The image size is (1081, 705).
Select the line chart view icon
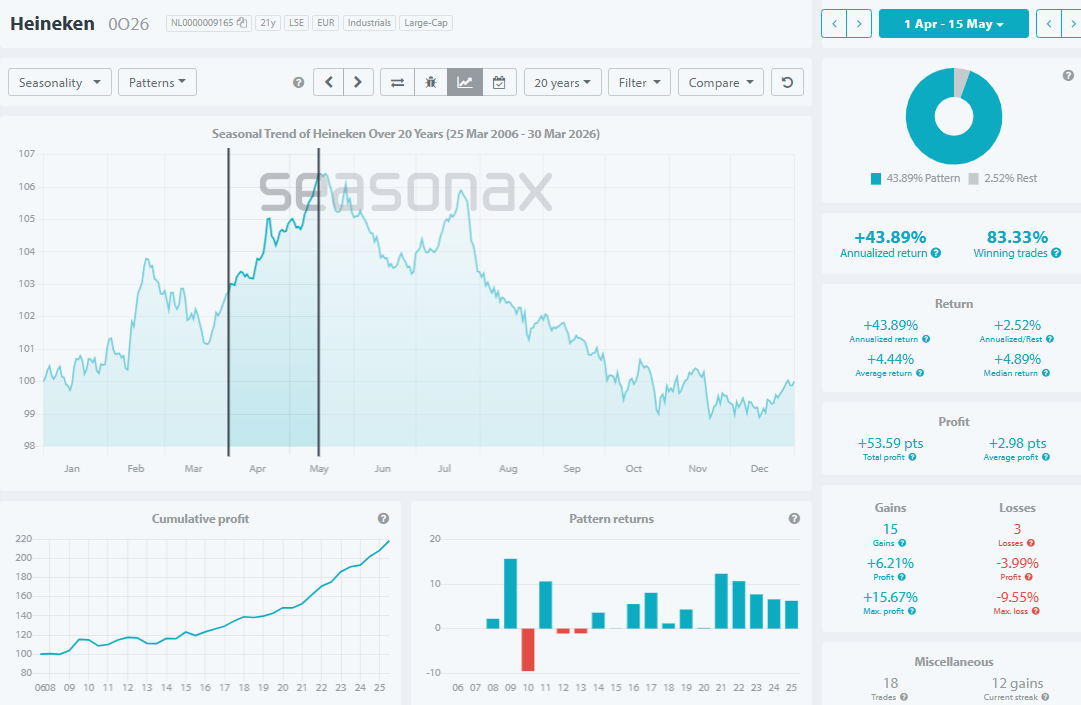click(x=464, y=82)
